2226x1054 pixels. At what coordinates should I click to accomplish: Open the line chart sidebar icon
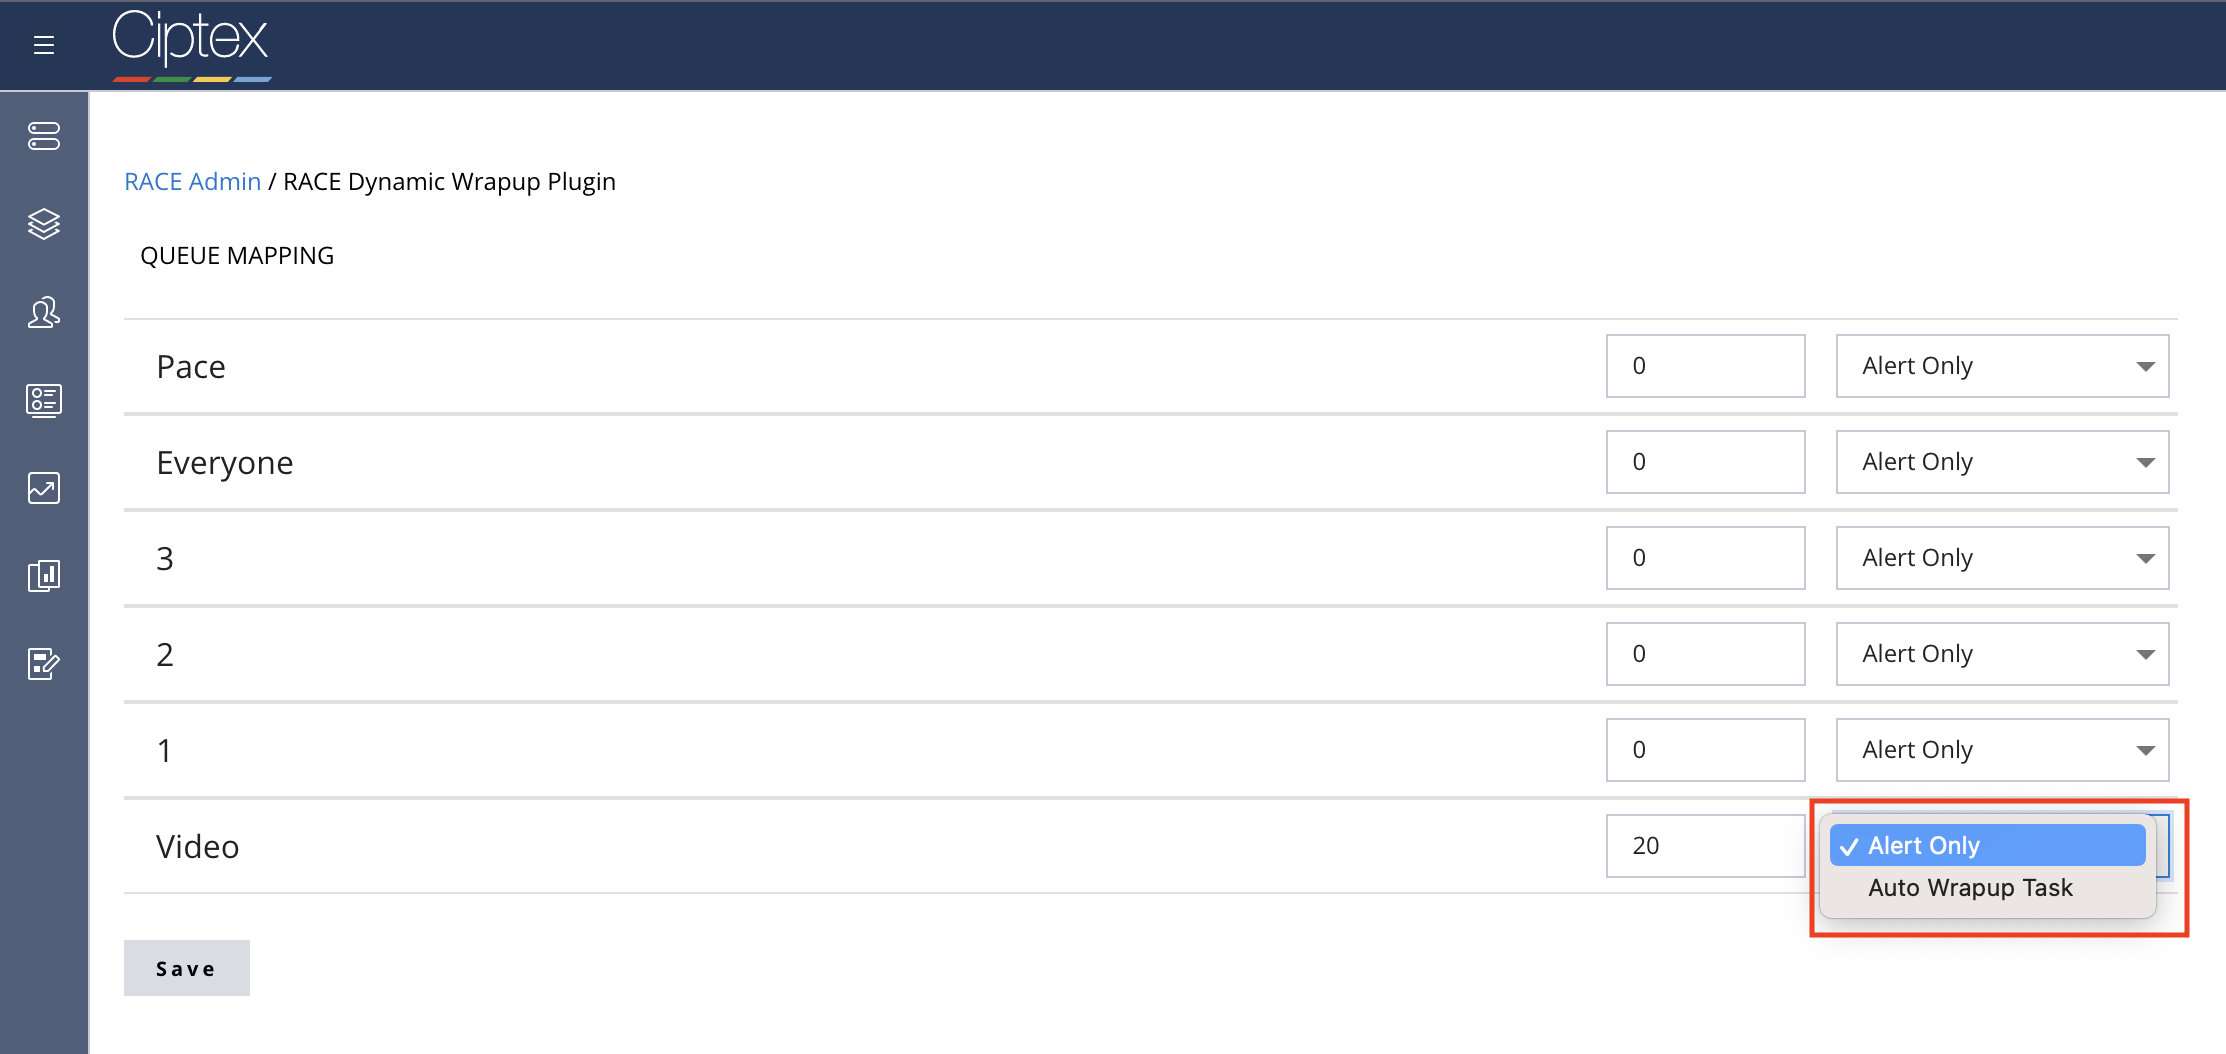click(x=44, y=488)
